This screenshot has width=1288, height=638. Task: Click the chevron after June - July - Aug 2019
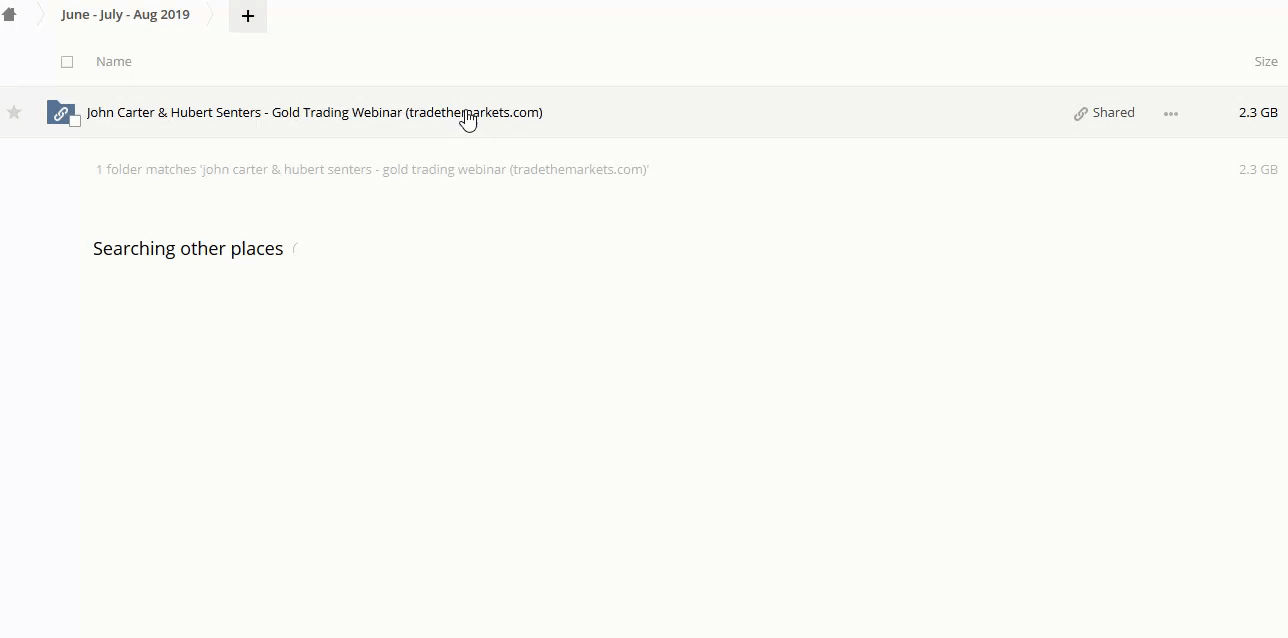[211, 15]
